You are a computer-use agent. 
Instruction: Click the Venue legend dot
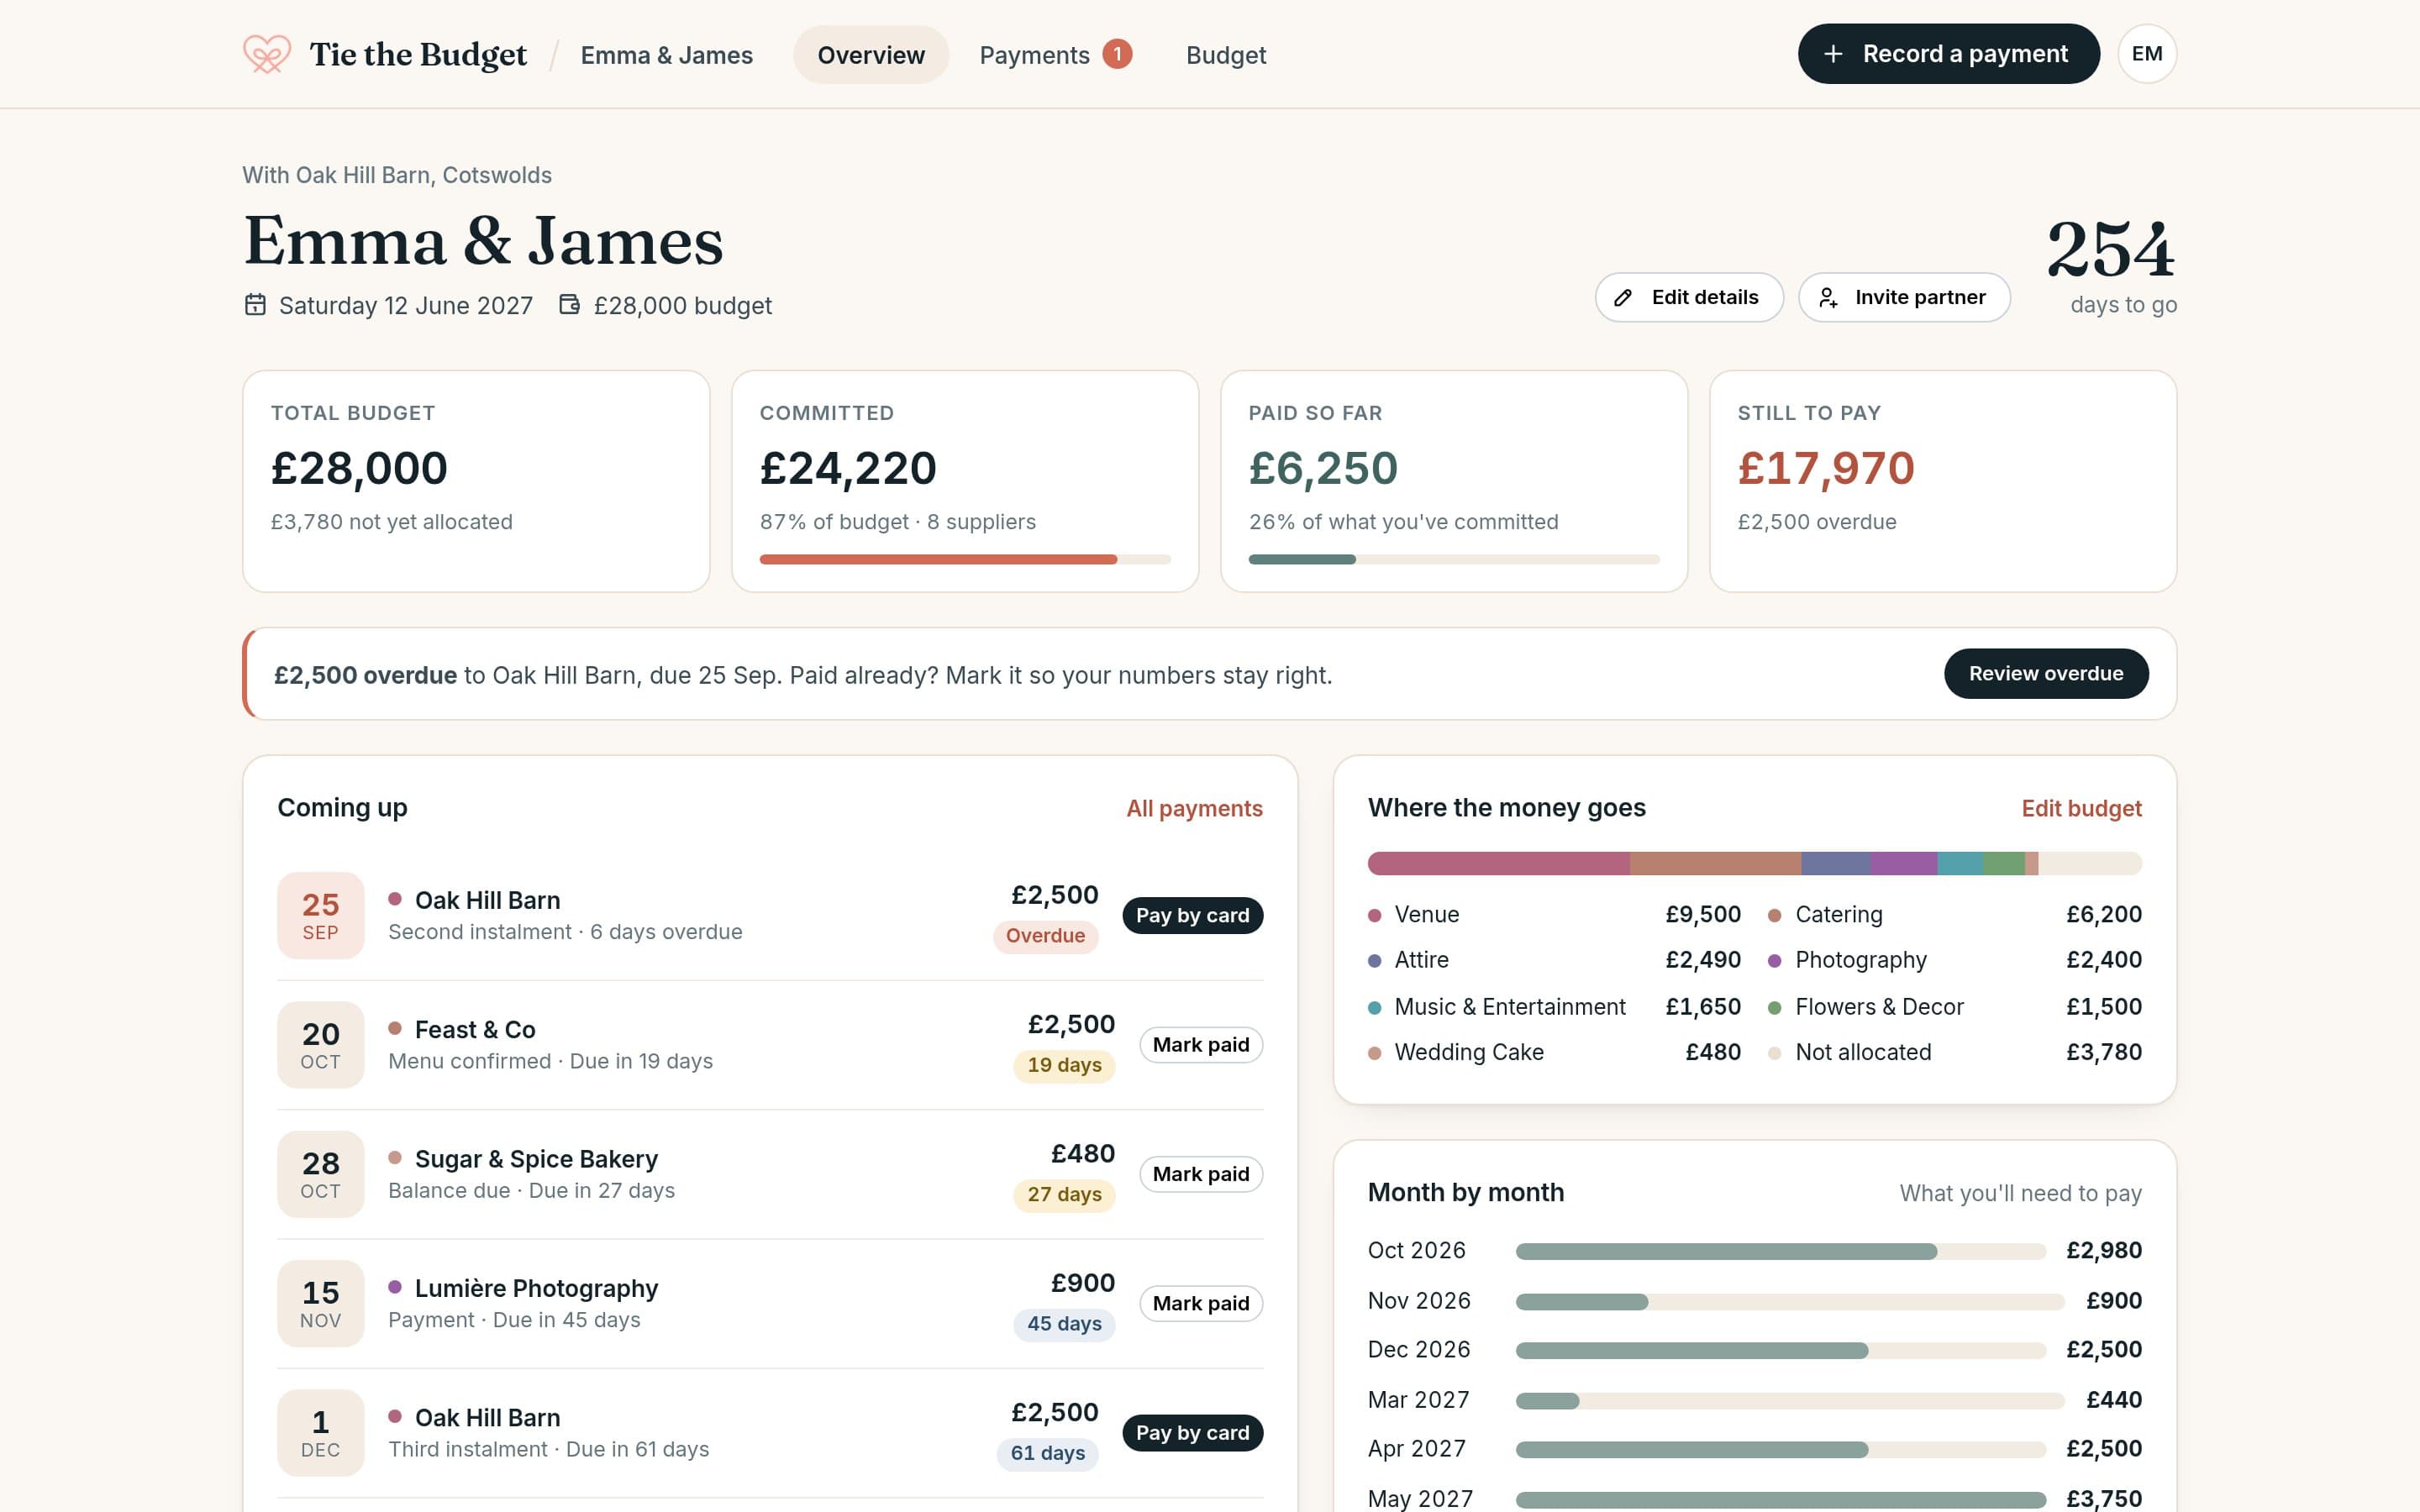1374,915
